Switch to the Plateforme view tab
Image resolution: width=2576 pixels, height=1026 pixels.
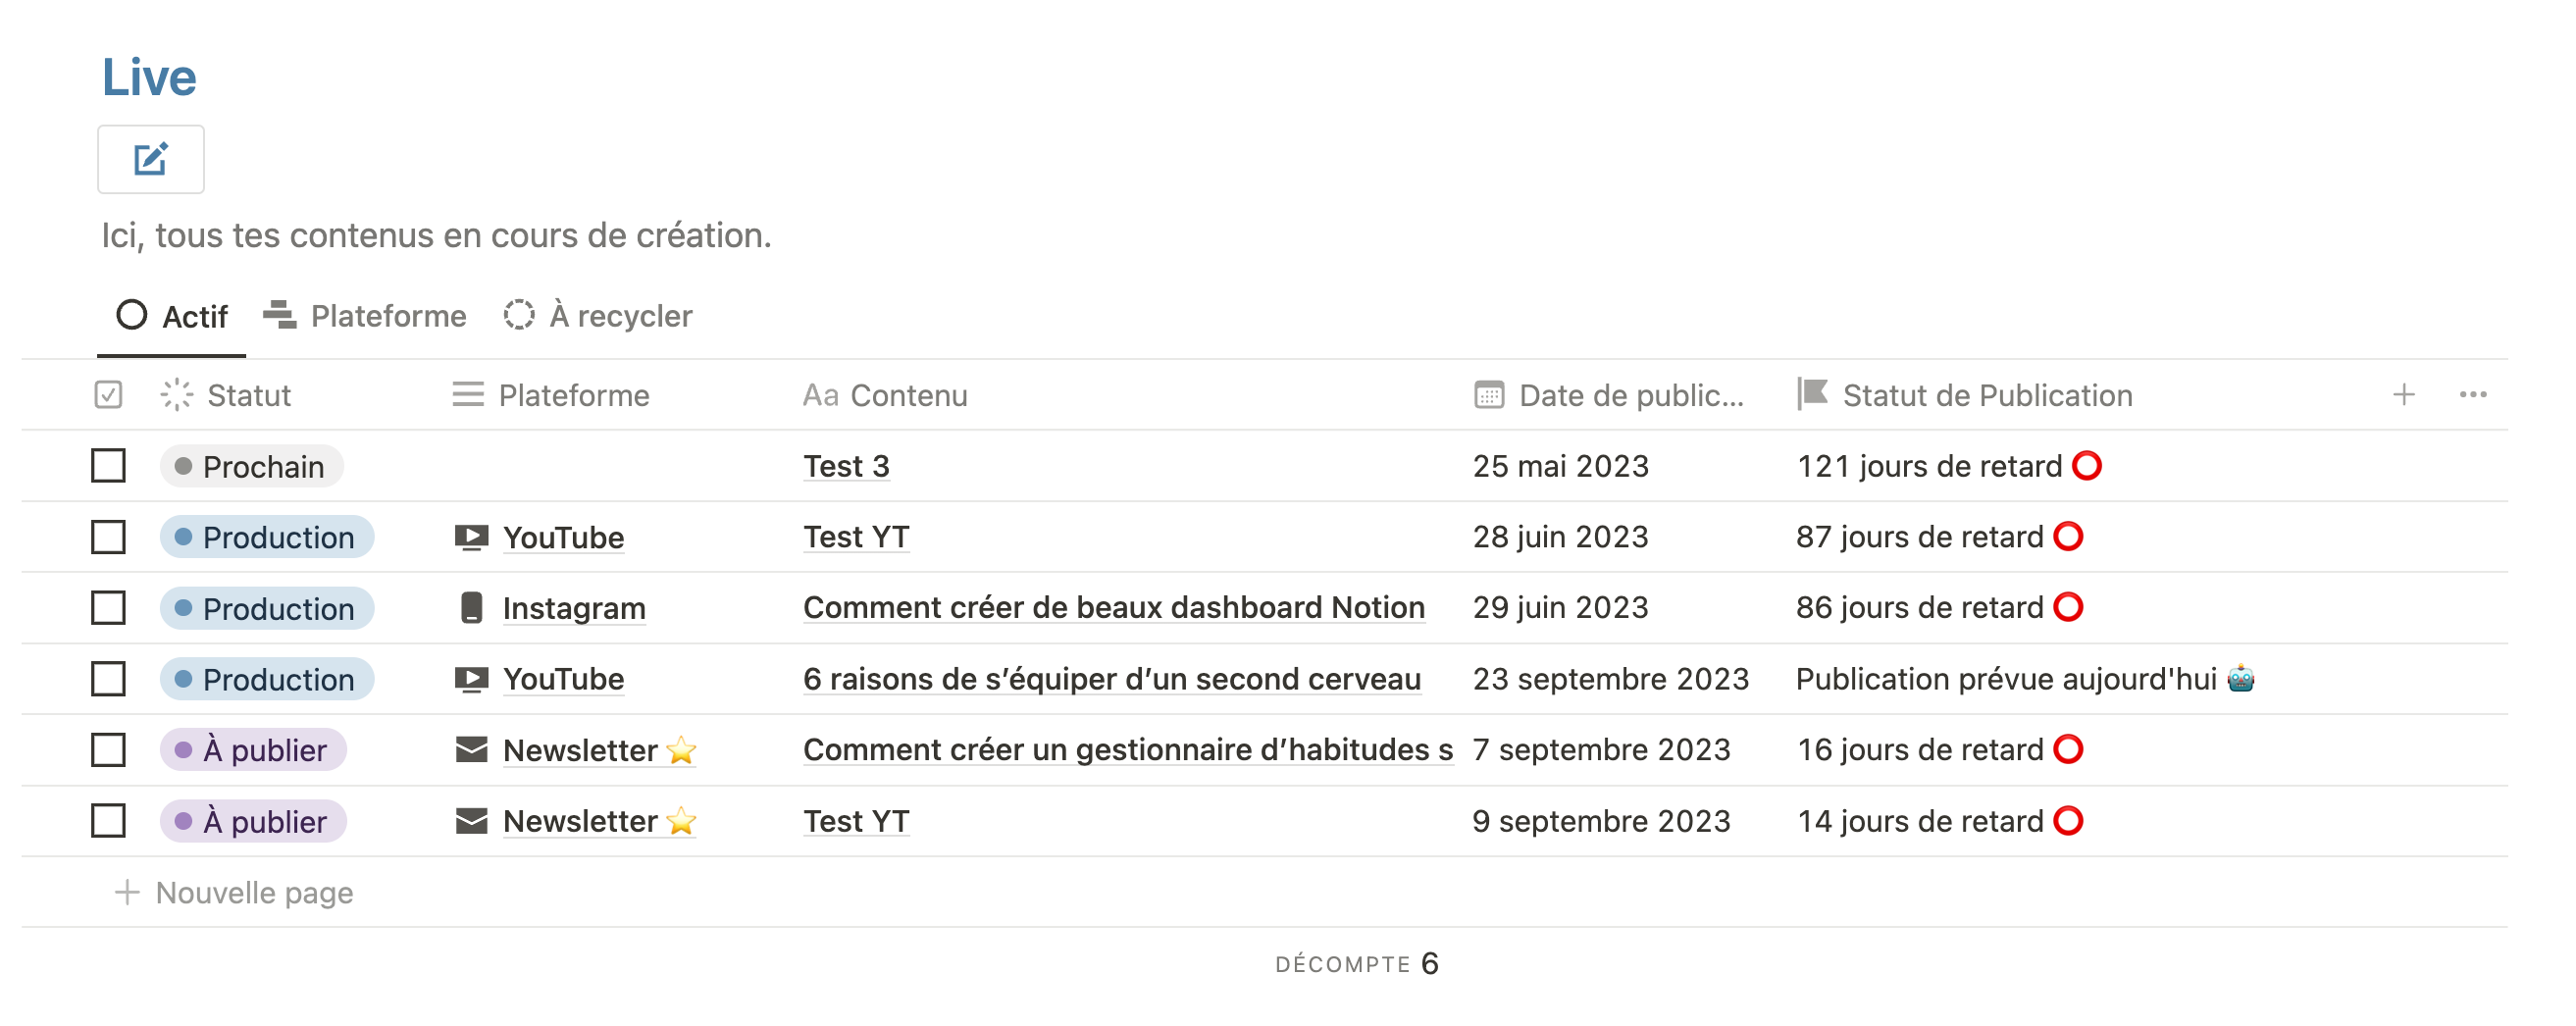pos(366,316)
